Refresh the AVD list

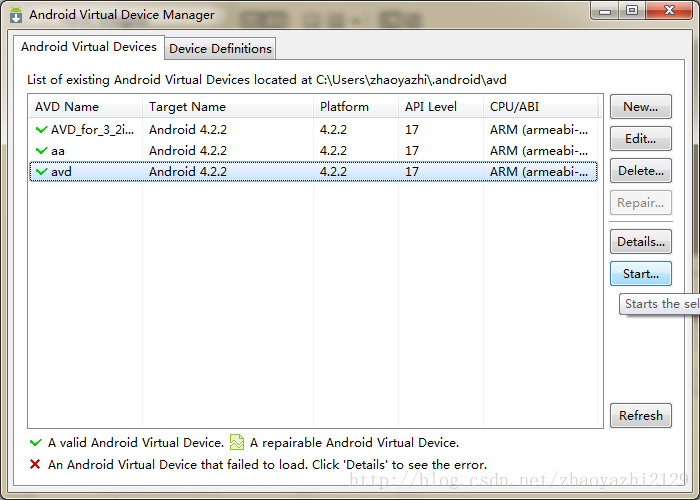pyautogui.click(x=641, y=416)
